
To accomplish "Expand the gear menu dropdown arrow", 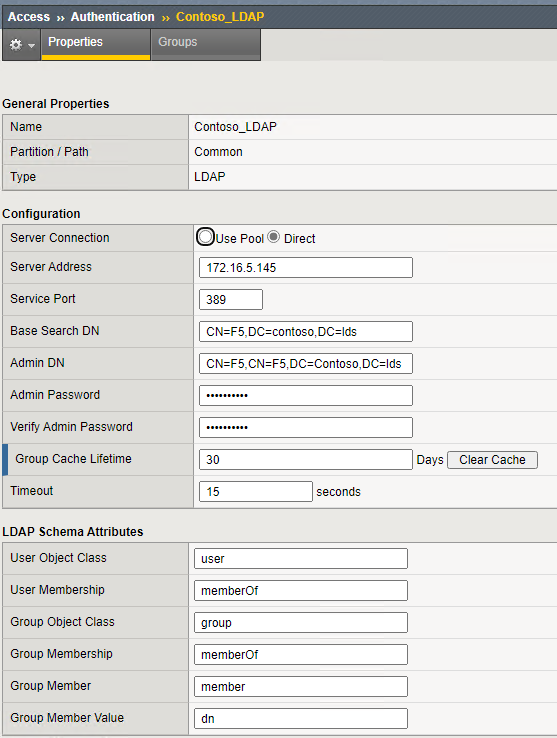I will click(32, 46).
